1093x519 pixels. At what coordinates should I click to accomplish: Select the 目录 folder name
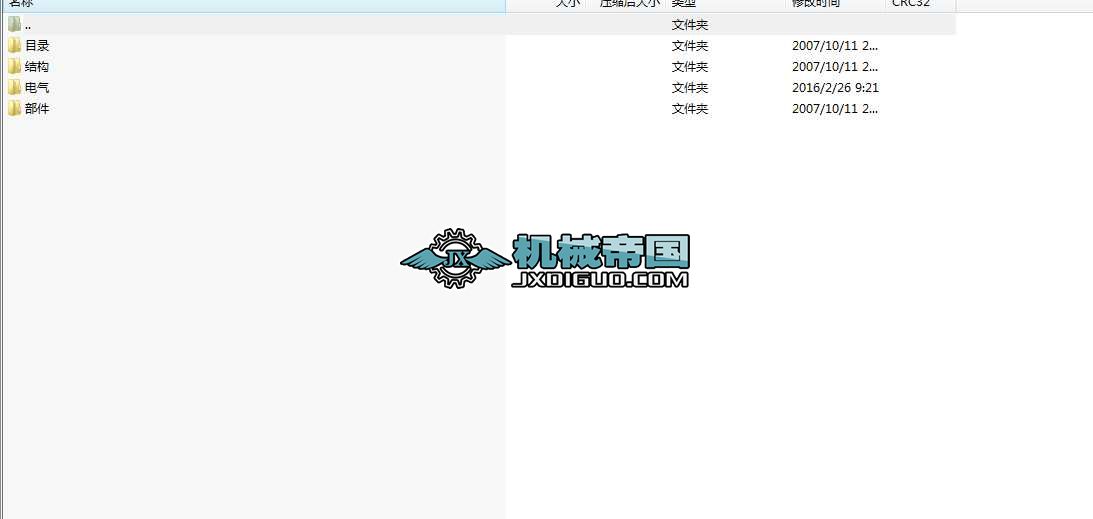point(37,46)
